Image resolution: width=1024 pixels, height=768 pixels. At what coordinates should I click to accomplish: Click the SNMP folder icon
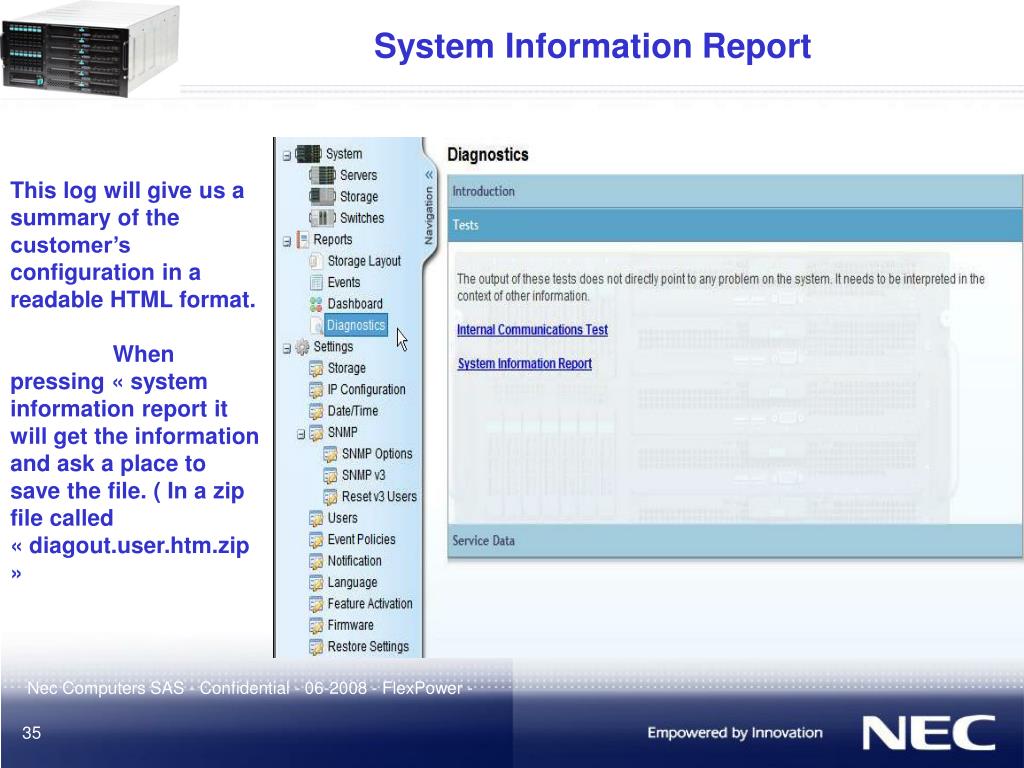pos(316,433)
